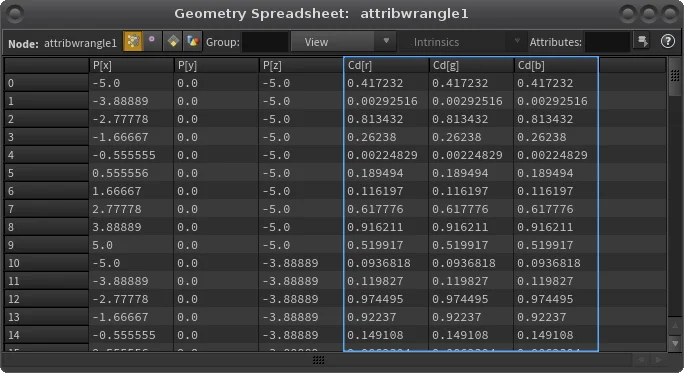
Task: Click Cd[g] value 0.00292516 in row 1
Action: (x=467, y=101)
